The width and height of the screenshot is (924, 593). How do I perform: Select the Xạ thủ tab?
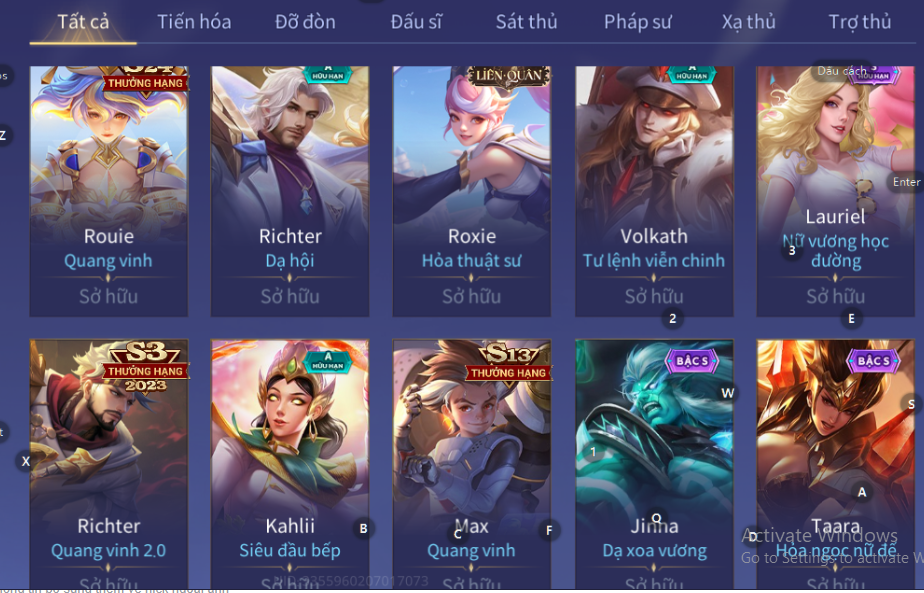(748, 22)
